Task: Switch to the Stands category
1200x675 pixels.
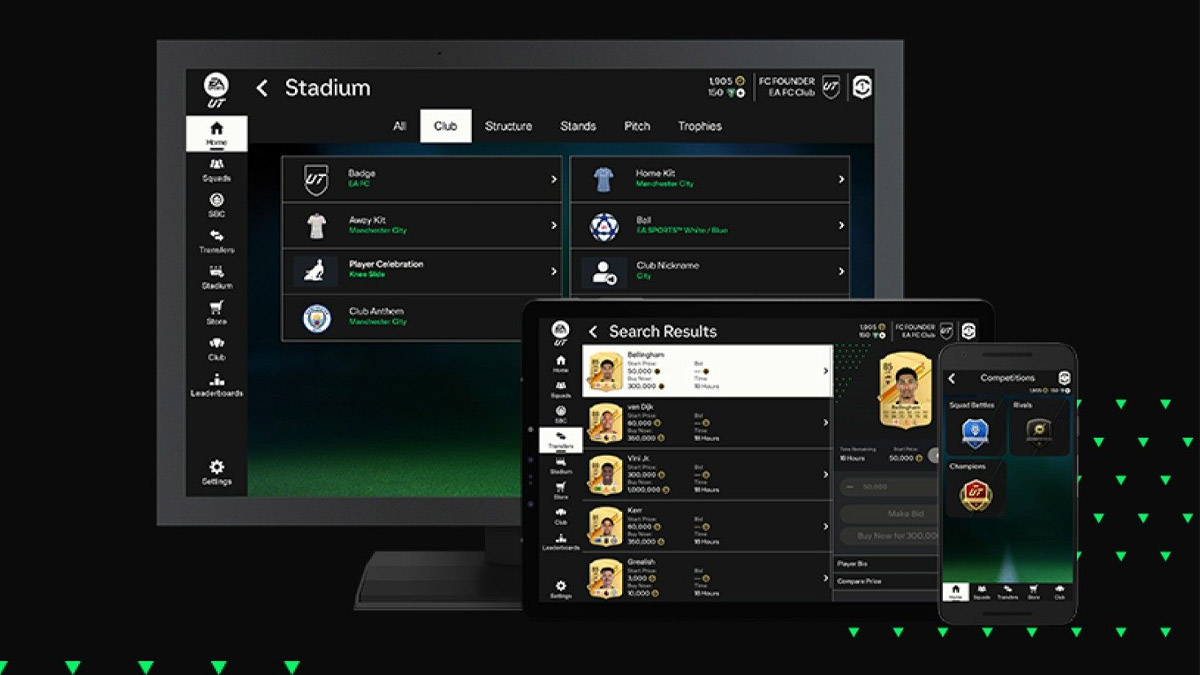Action: [578, 126]
